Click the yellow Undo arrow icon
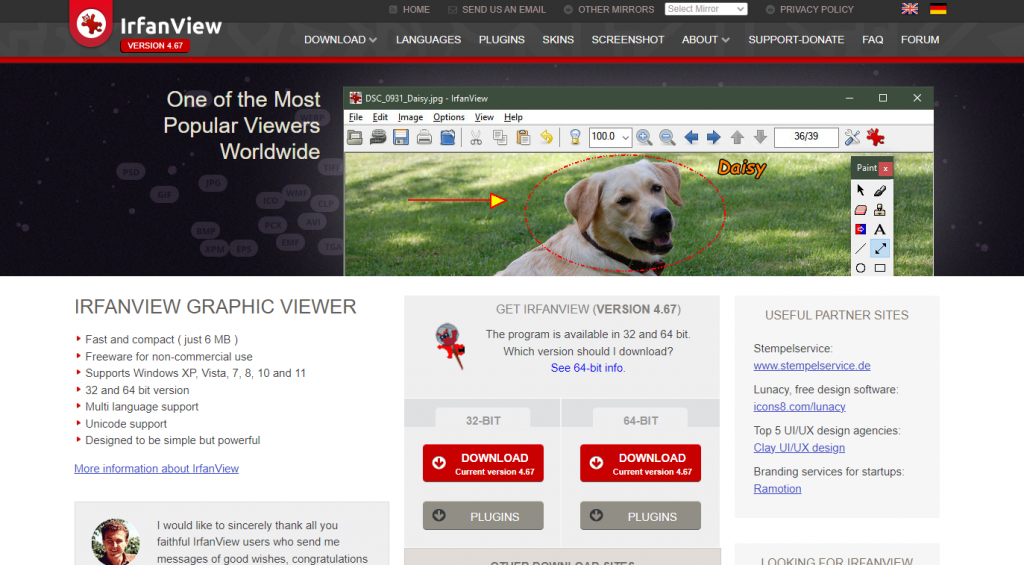This screenshot has width=1024, height=565. point(547,137)
